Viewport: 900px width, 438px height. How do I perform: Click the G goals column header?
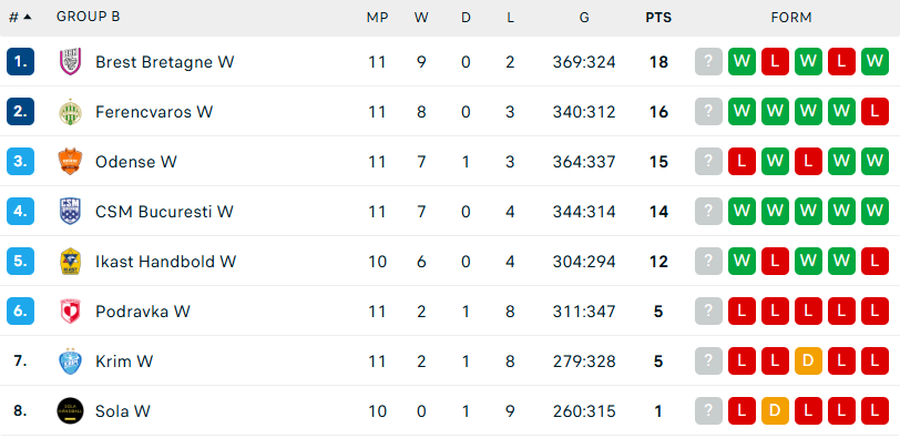(x=584, y=17)
